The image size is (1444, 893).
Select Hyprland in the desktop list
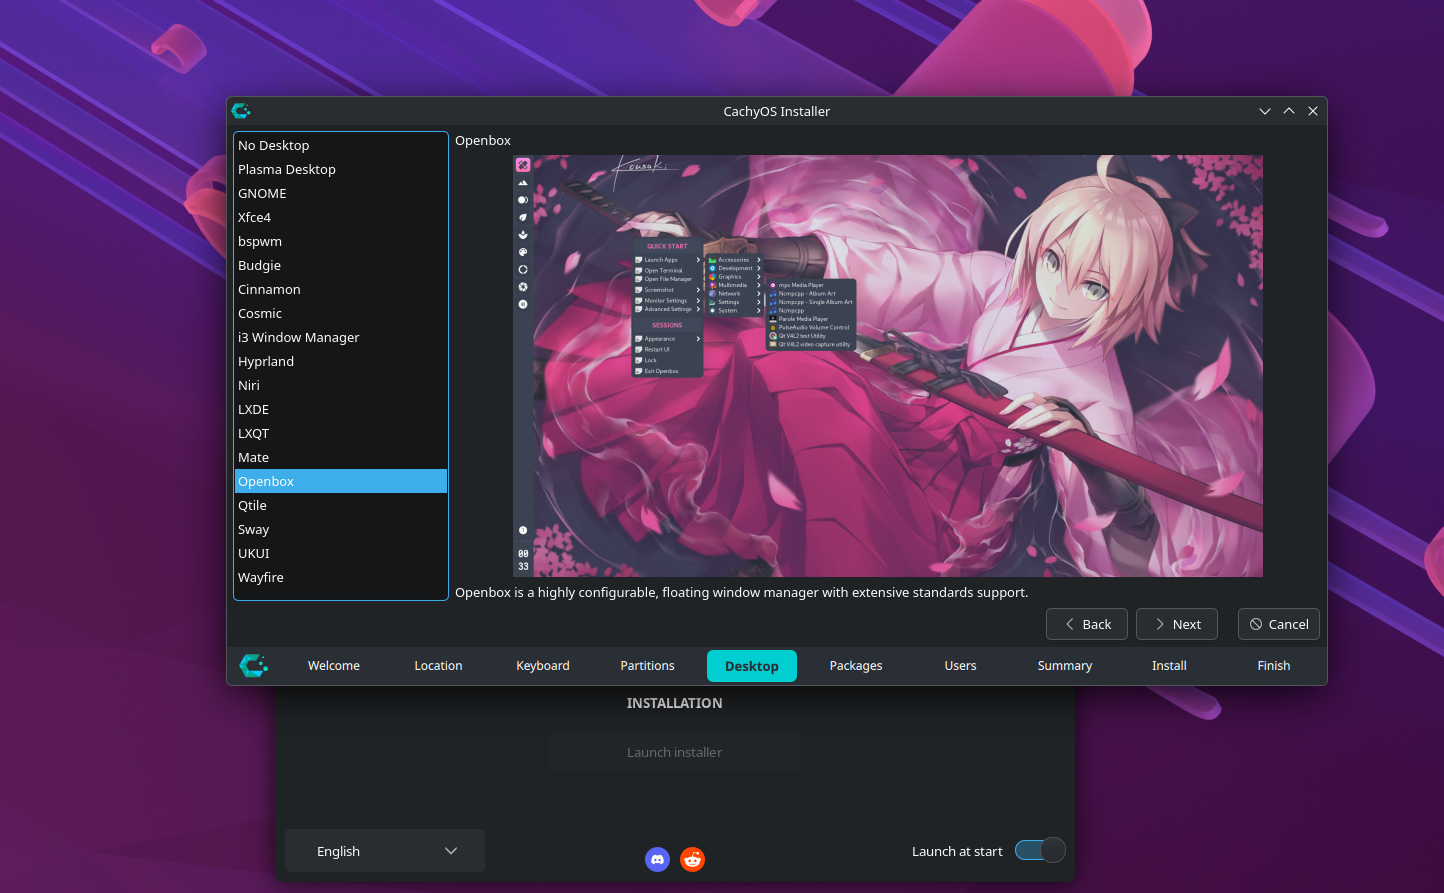pyautogui.click(x=266, y=361)
